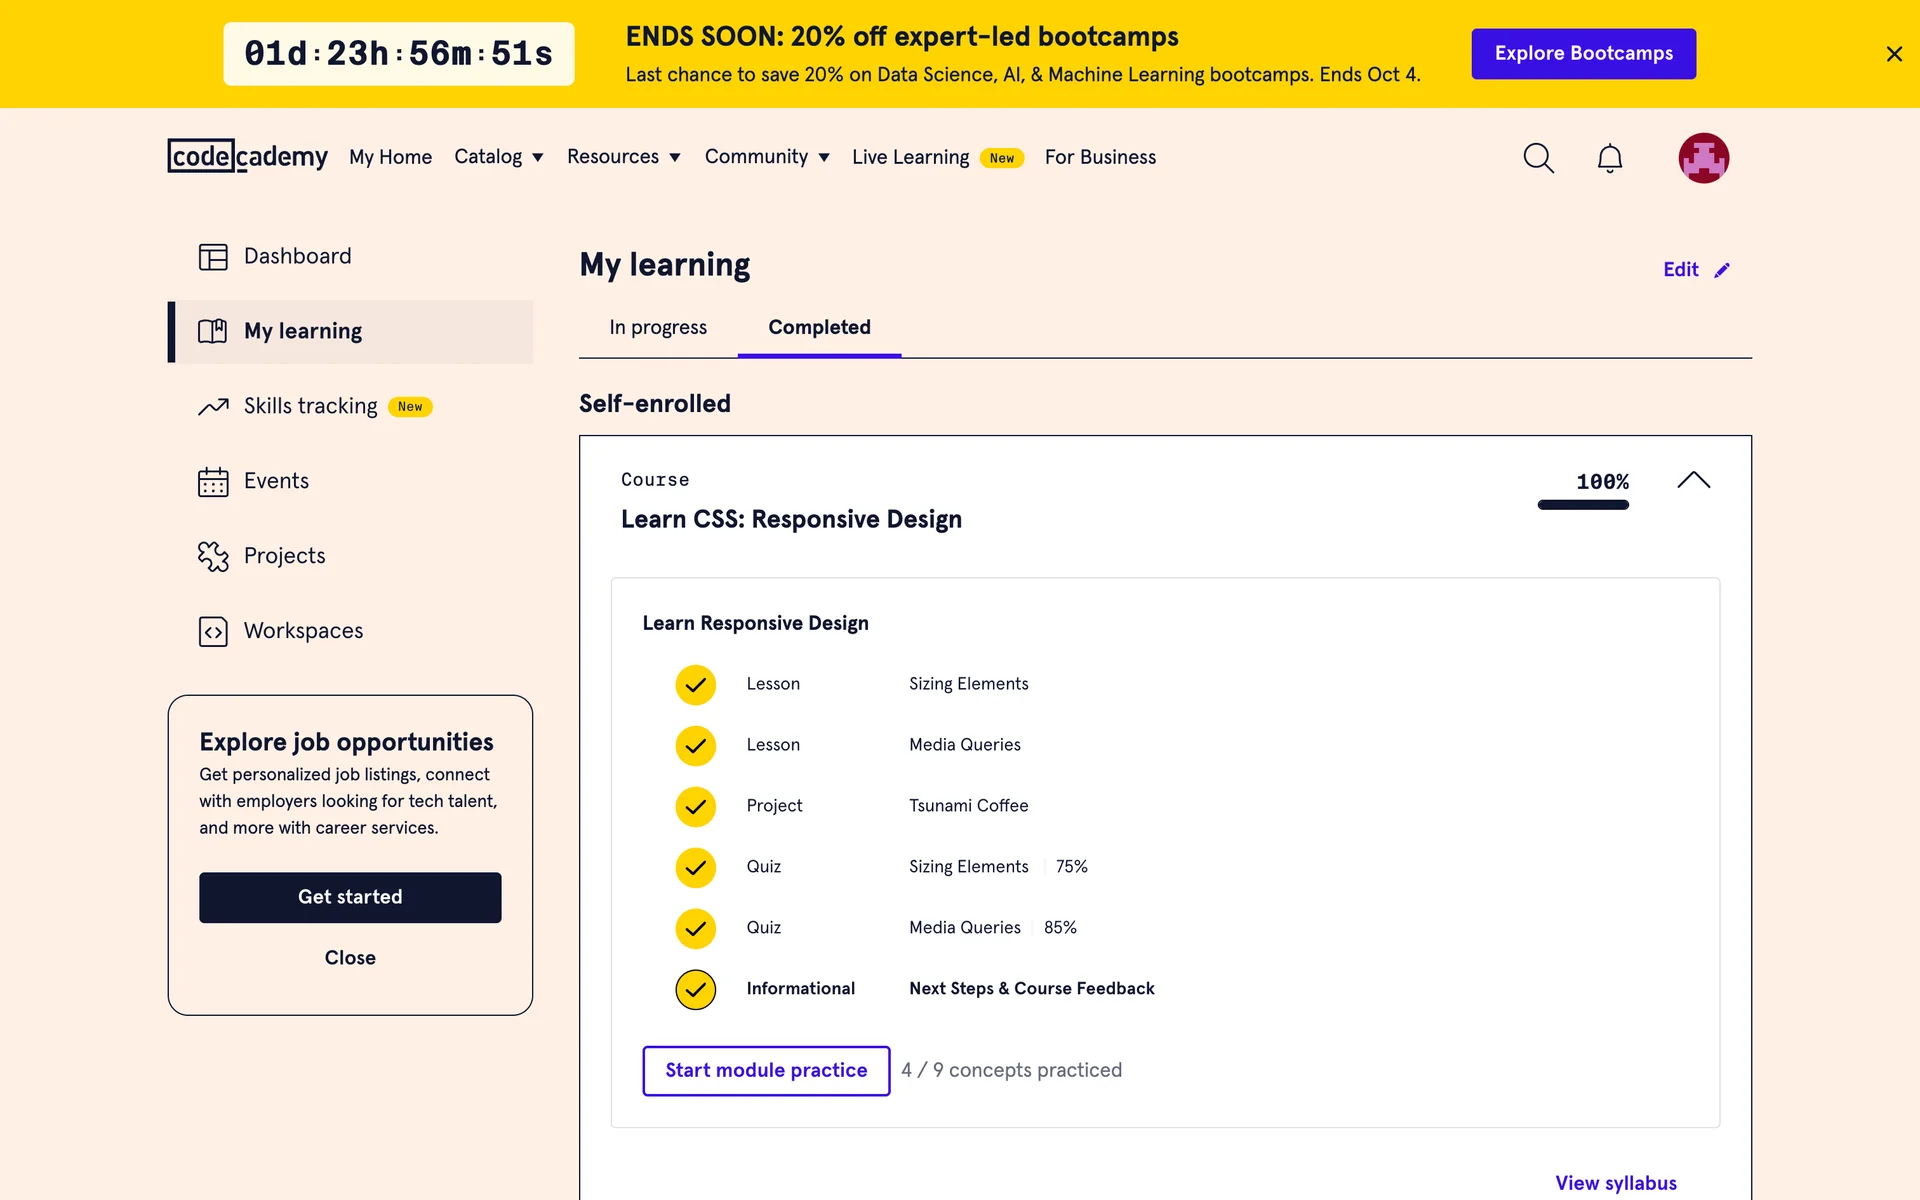Expand the Catalog dropdown menu
The height and width of the screenshot is (1200, 1920).
(499, 157)
